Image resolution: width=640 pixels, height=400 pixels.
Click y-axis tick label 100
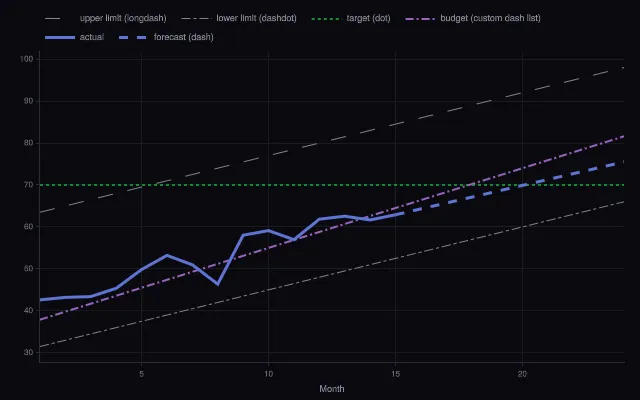click(x=27, y=59)
